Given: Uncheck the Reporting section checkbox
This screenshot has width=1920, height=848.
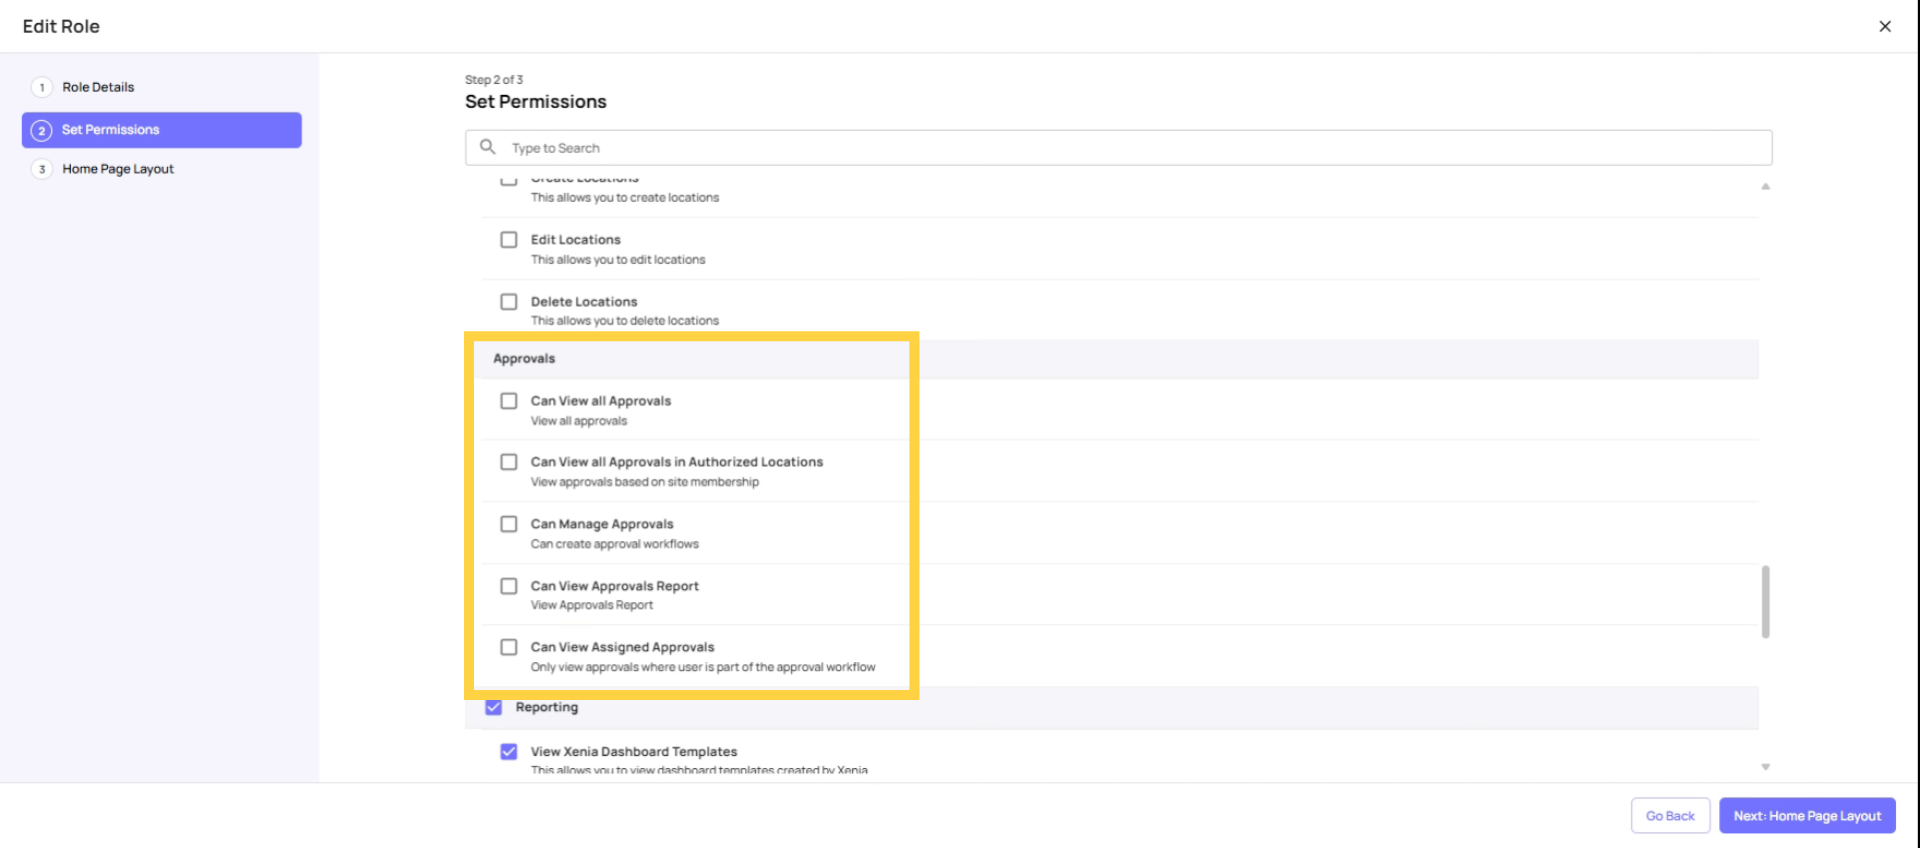Looking at the screenshot, I should (494, 707).
